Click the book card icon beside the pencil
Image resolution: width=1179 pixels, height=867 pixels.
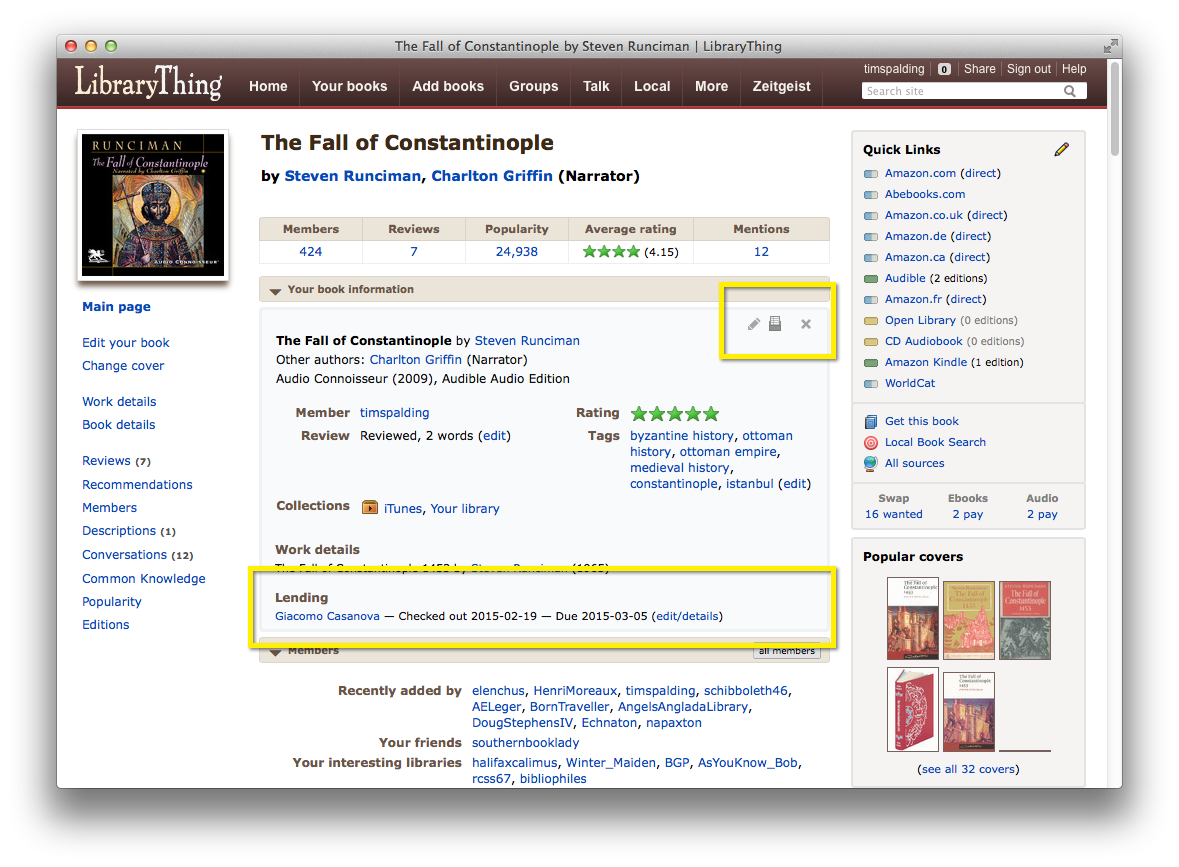[x=774, y=324]
